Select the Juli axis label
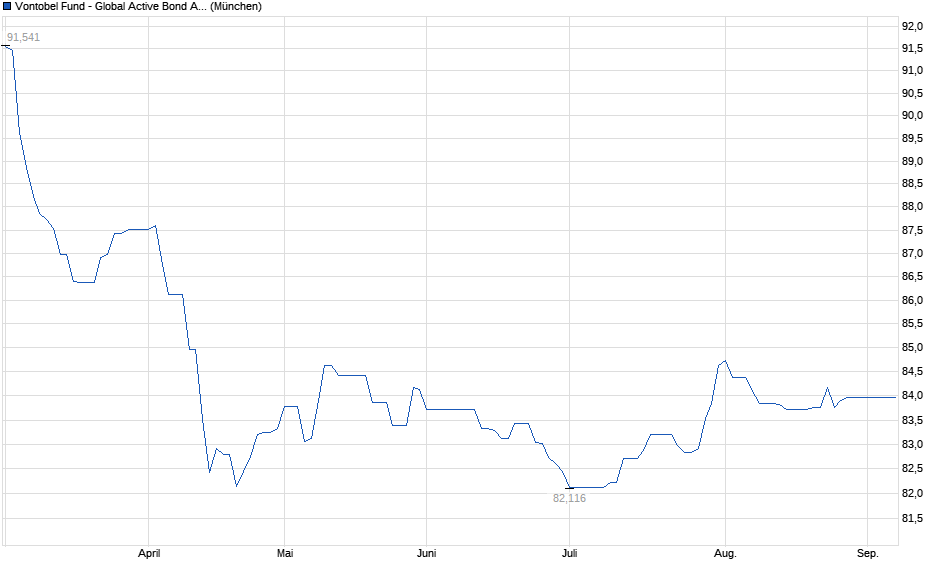The height and width of the screenshot is (579, 940). (x=570, y=553)
